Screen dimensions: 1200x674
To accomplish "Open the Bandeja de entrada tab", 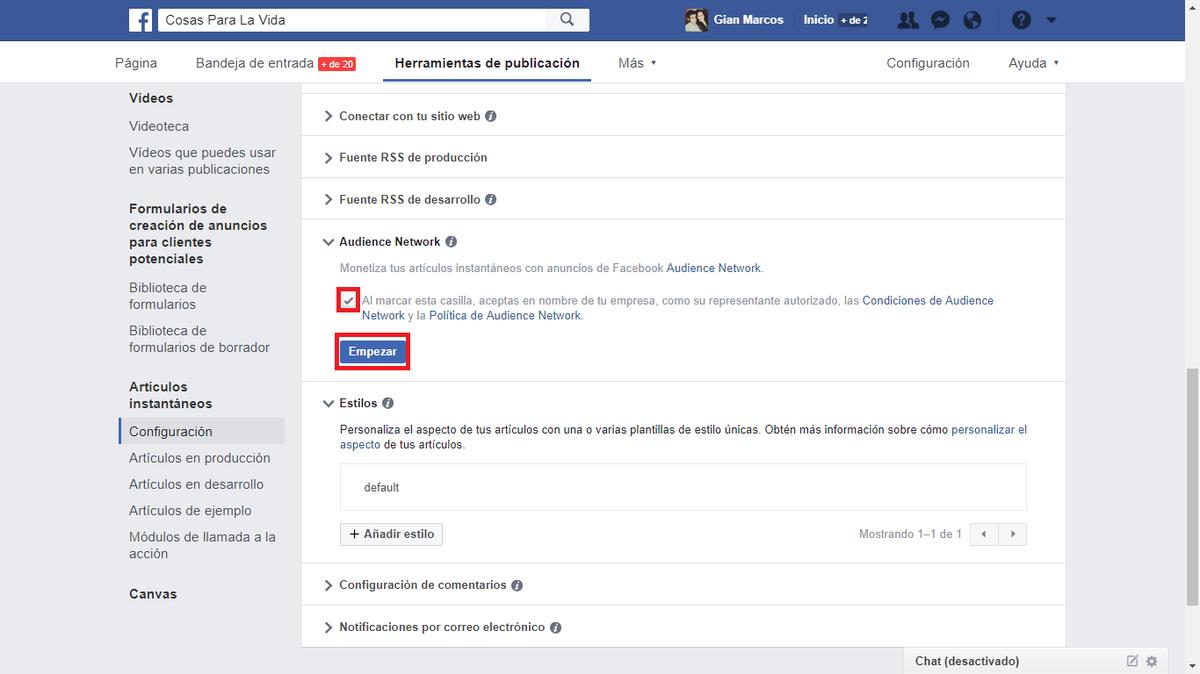I will pyautogui.click(x=256, y=61).
